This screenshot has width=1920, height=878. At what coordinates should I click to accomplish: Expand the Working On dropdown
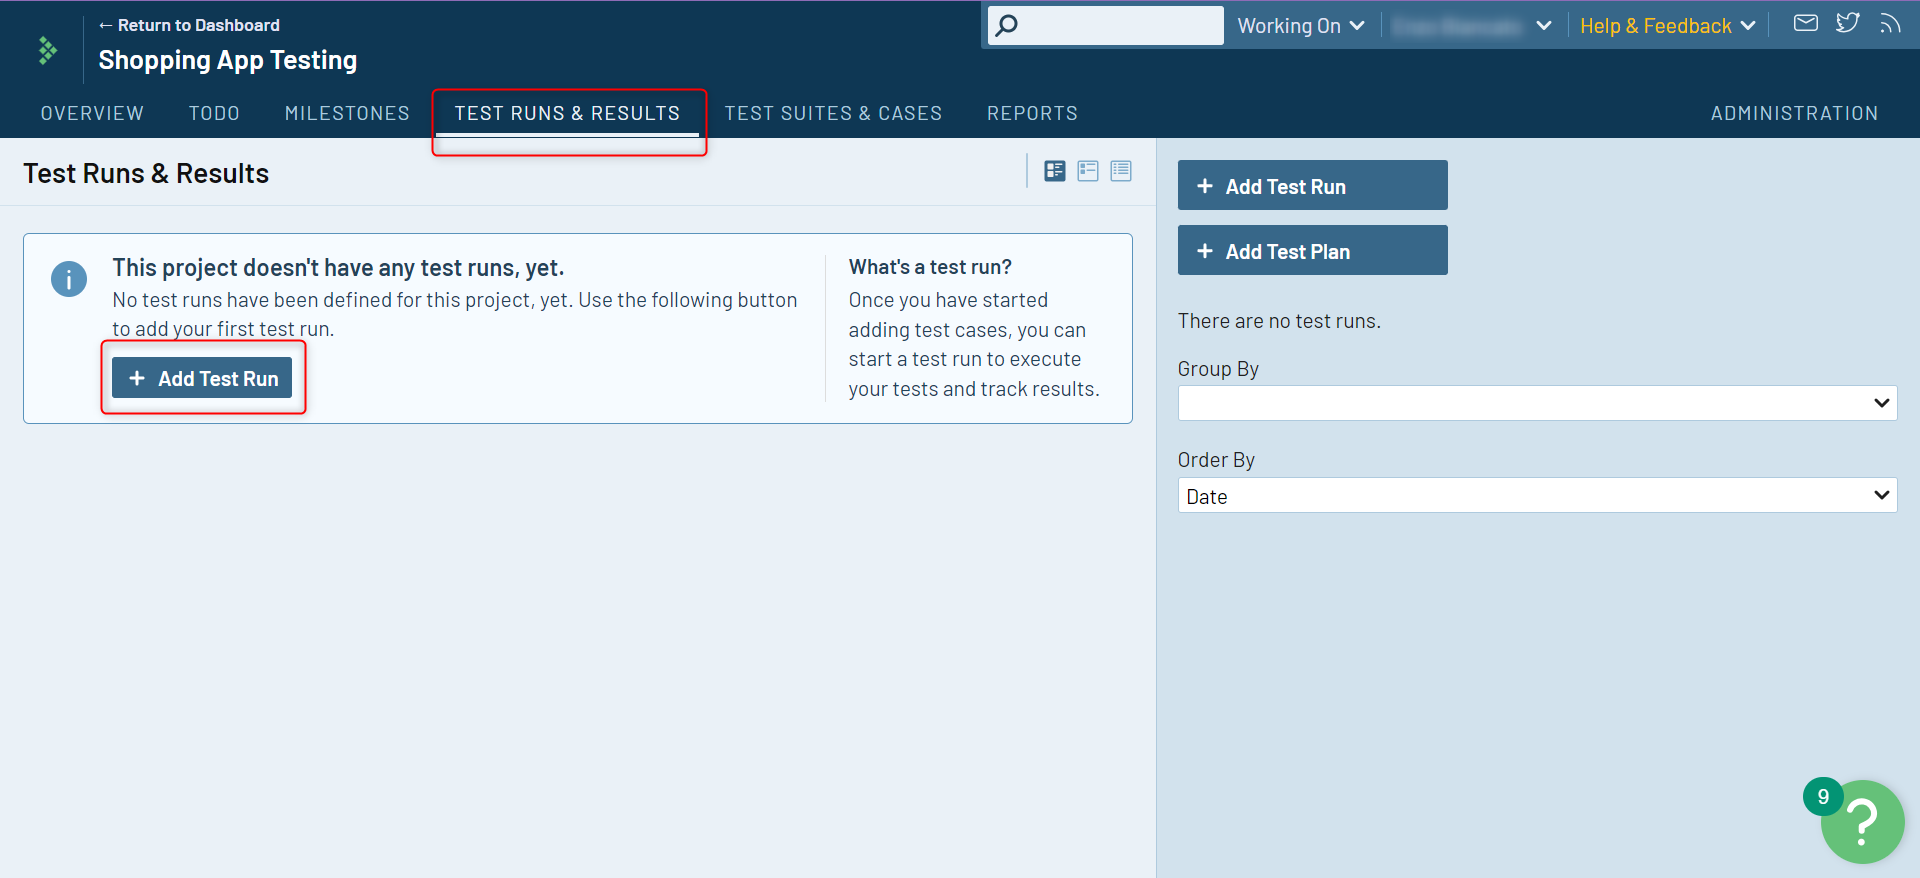click(1300, 26)
